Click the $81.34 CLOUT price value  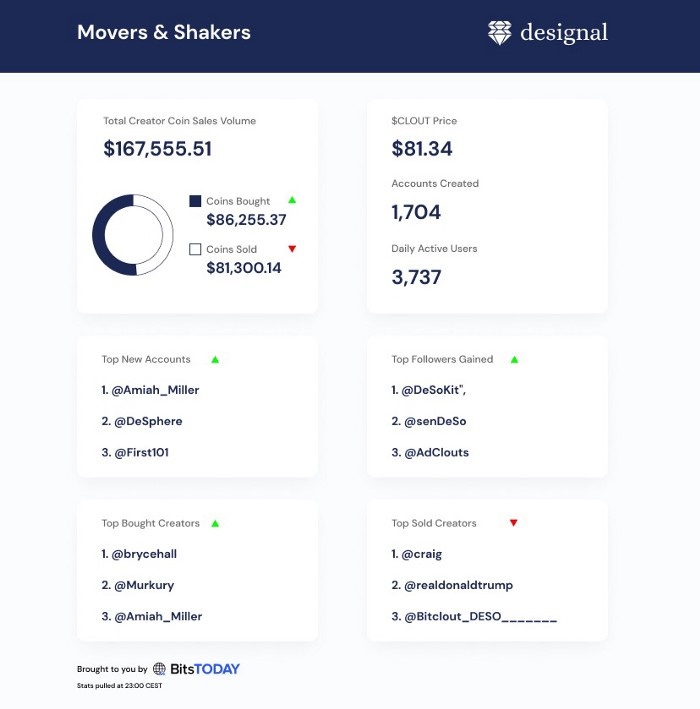pyautogui.click(x=421, y=149)
